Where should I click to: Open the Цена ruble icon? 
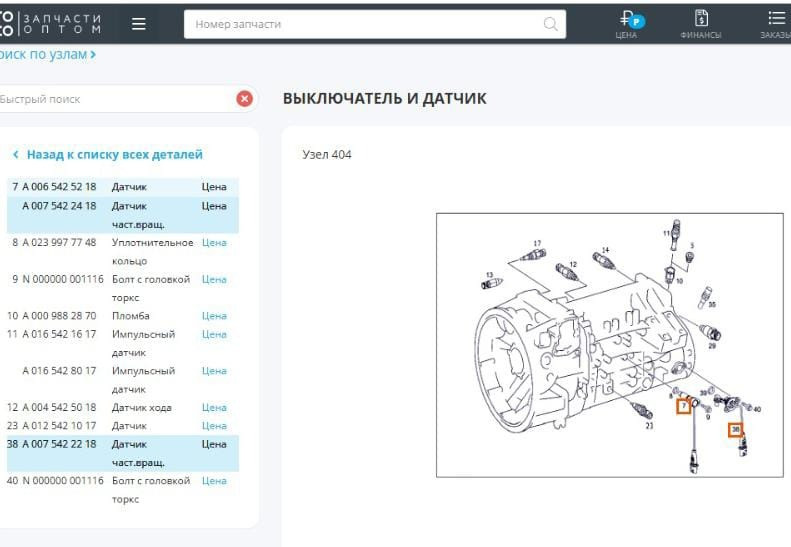click(x=628, y=24)
